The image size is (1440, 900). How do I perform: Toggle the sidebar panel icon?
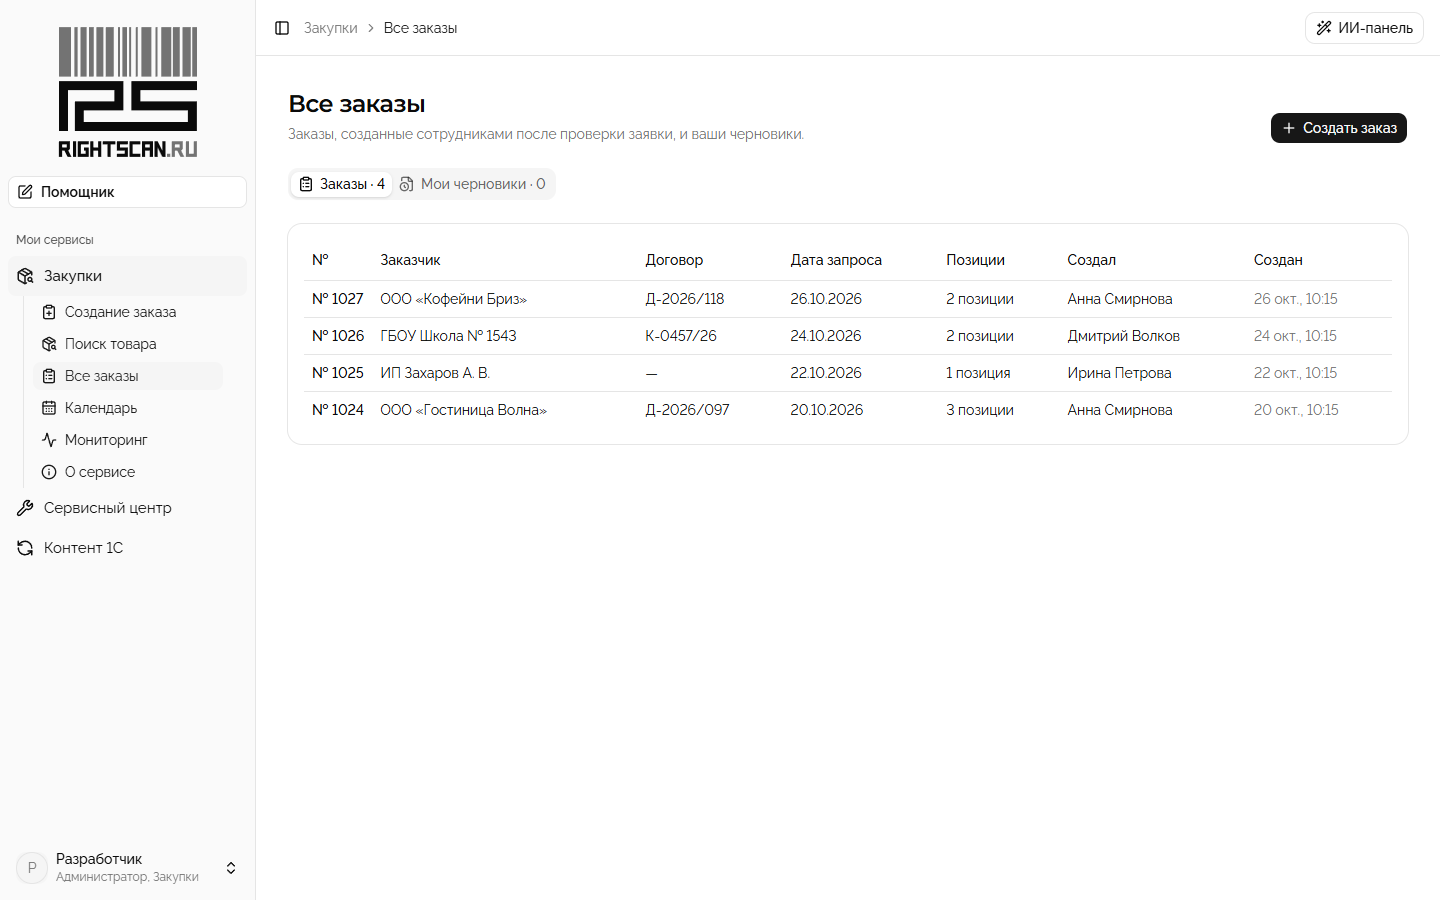click(282, 28)
